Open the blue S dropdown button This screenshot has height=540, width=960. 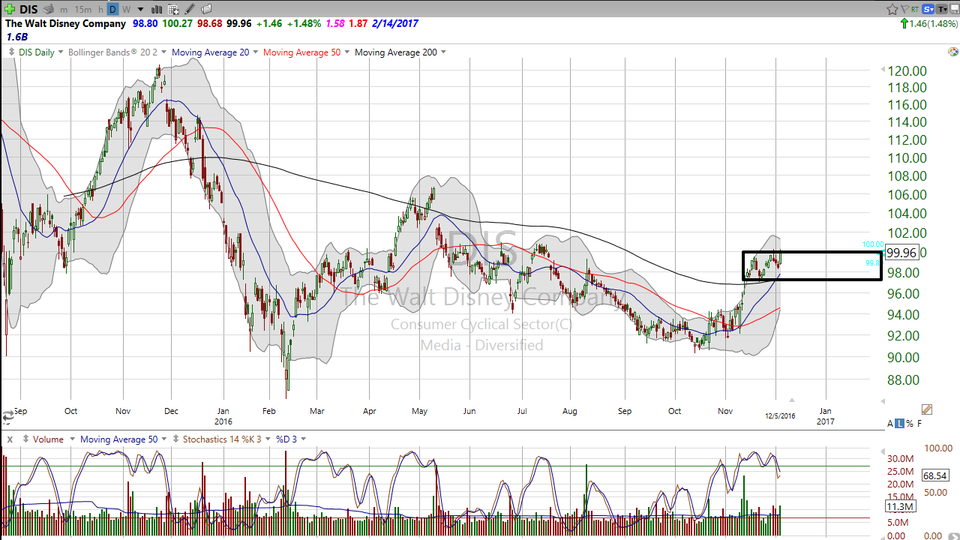[928, 9]
